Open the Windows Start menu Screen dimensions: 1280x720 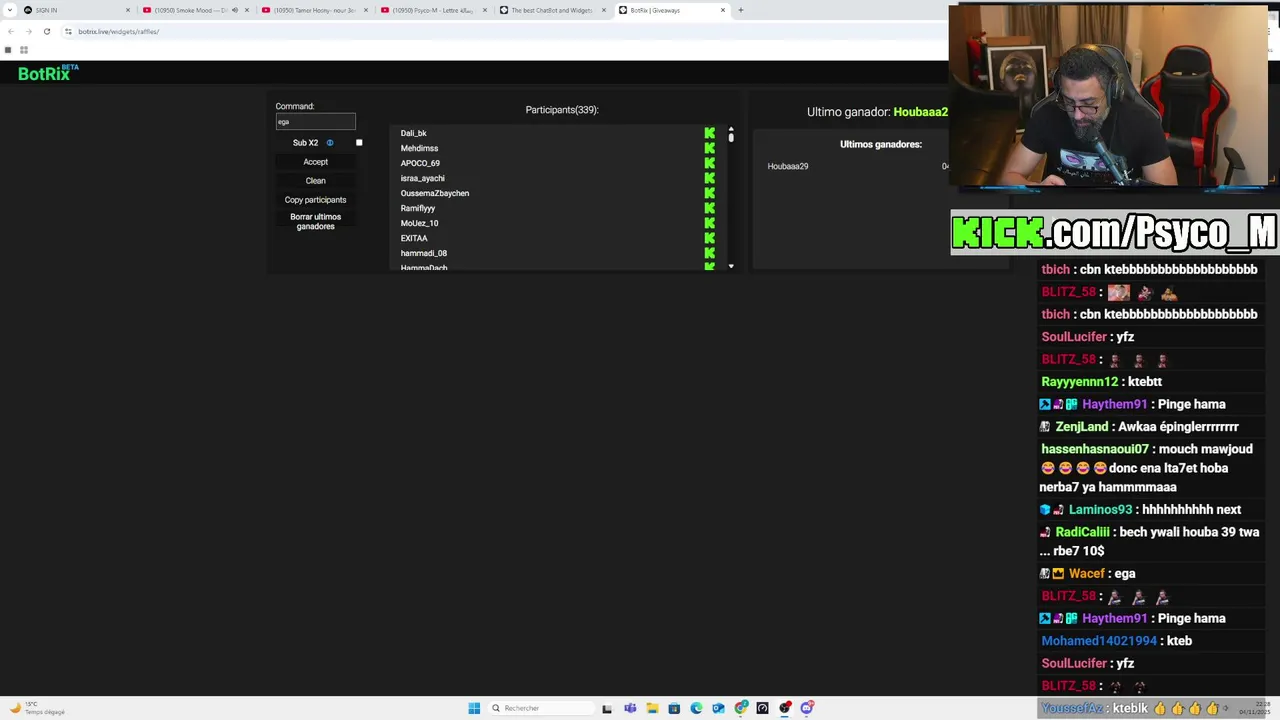tap(474, 708)
